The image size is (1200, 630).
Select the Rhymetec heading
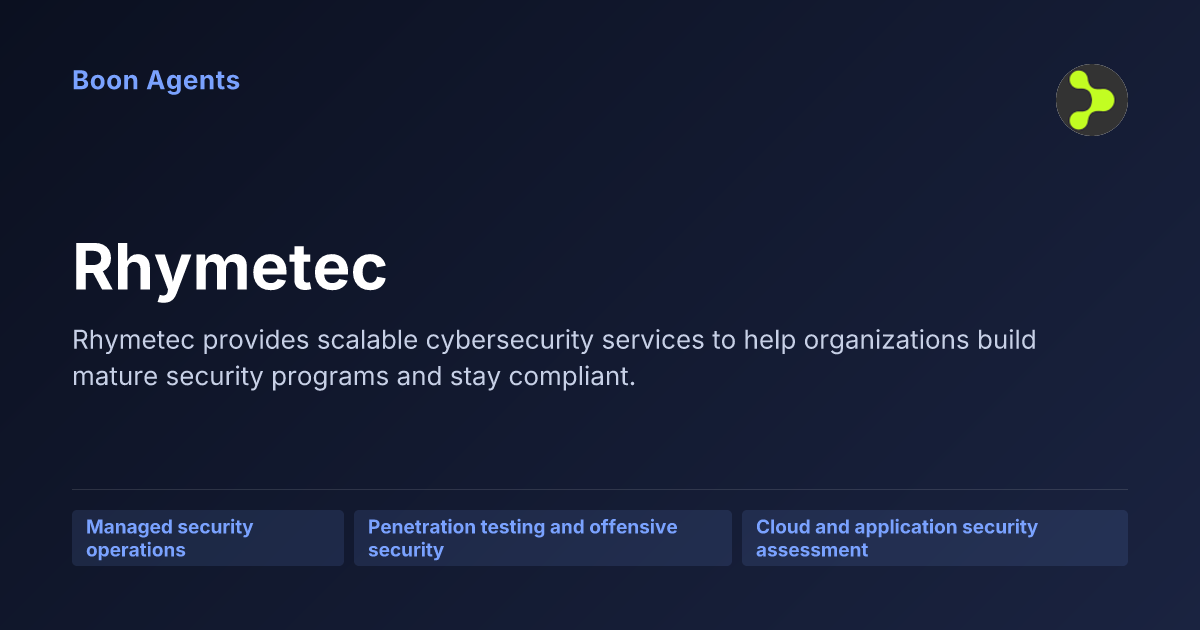click(x=230, y=268)
